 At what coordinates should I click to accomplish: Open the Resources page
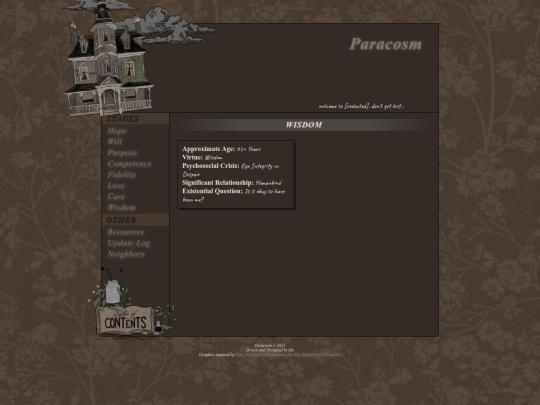pos(126,232)
